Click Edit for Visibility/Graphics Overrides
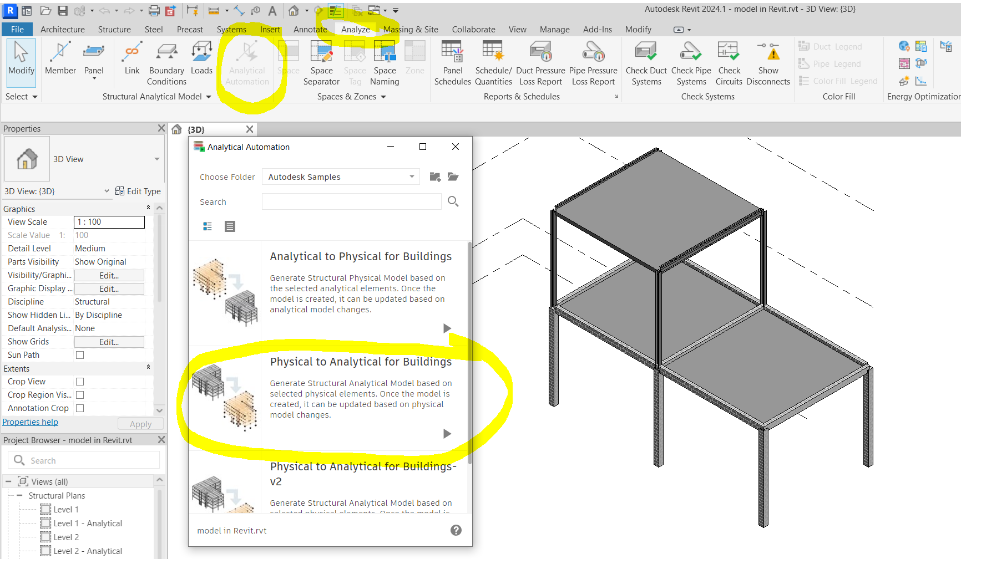Image resolution: width=997 pixels, height=582 pixels. pos(109,275)
